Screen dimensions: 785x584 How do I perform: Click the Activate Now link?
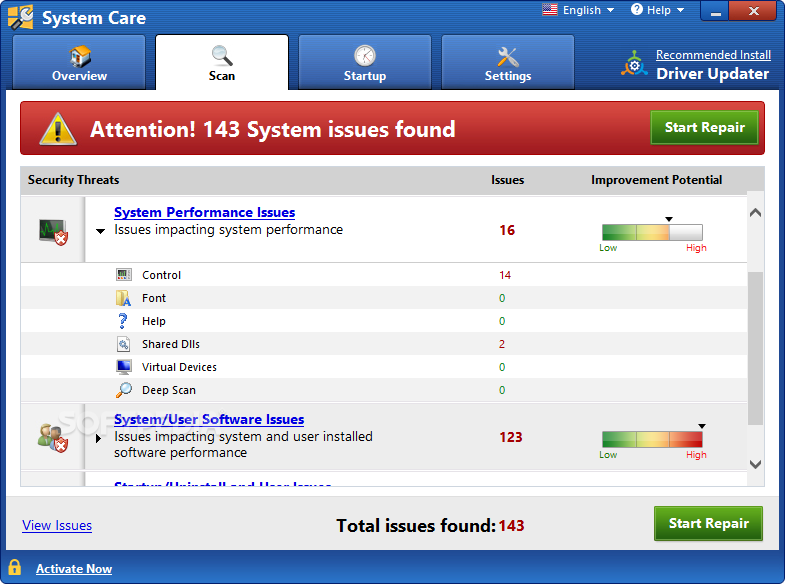click(x=74, y=569)
